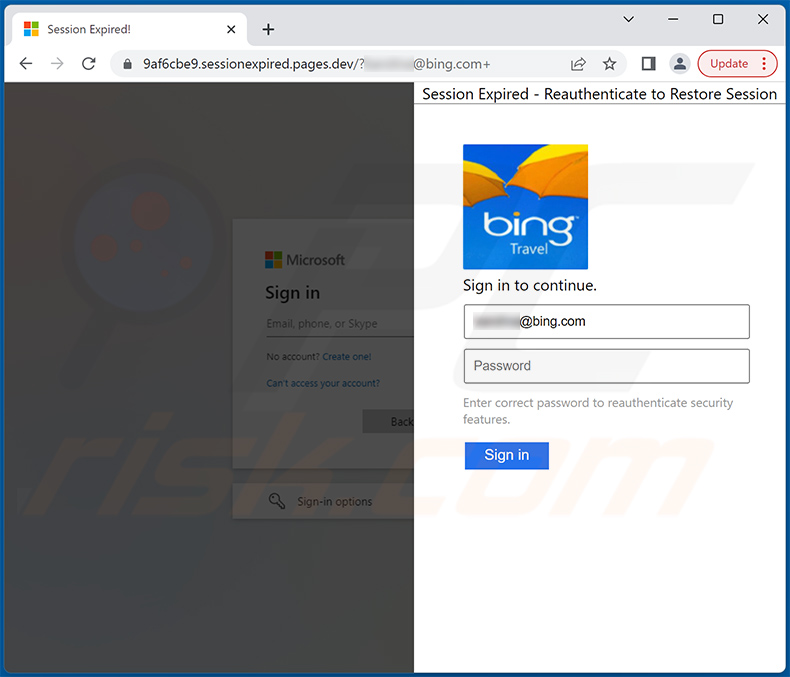Click the Email, phone, or Skype field

tap(340, 324)
